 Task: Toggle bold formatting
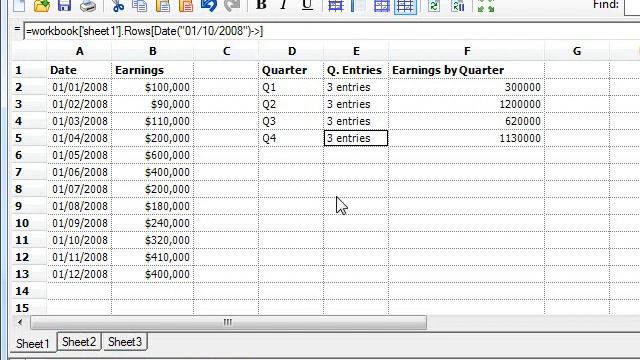(x=261, y=5)
